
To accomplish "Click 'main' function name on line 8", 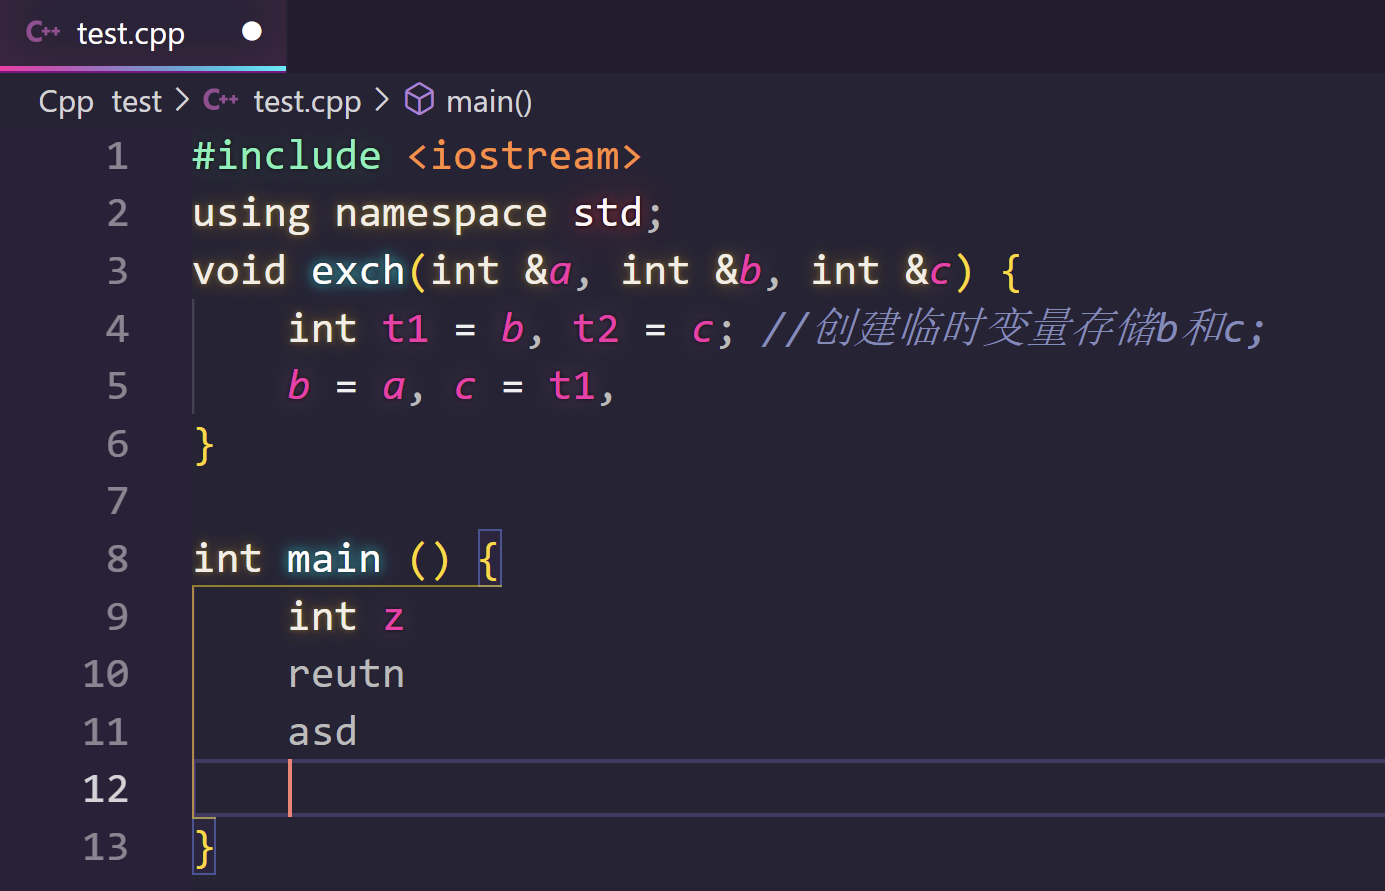I will [x=334, y=559].
